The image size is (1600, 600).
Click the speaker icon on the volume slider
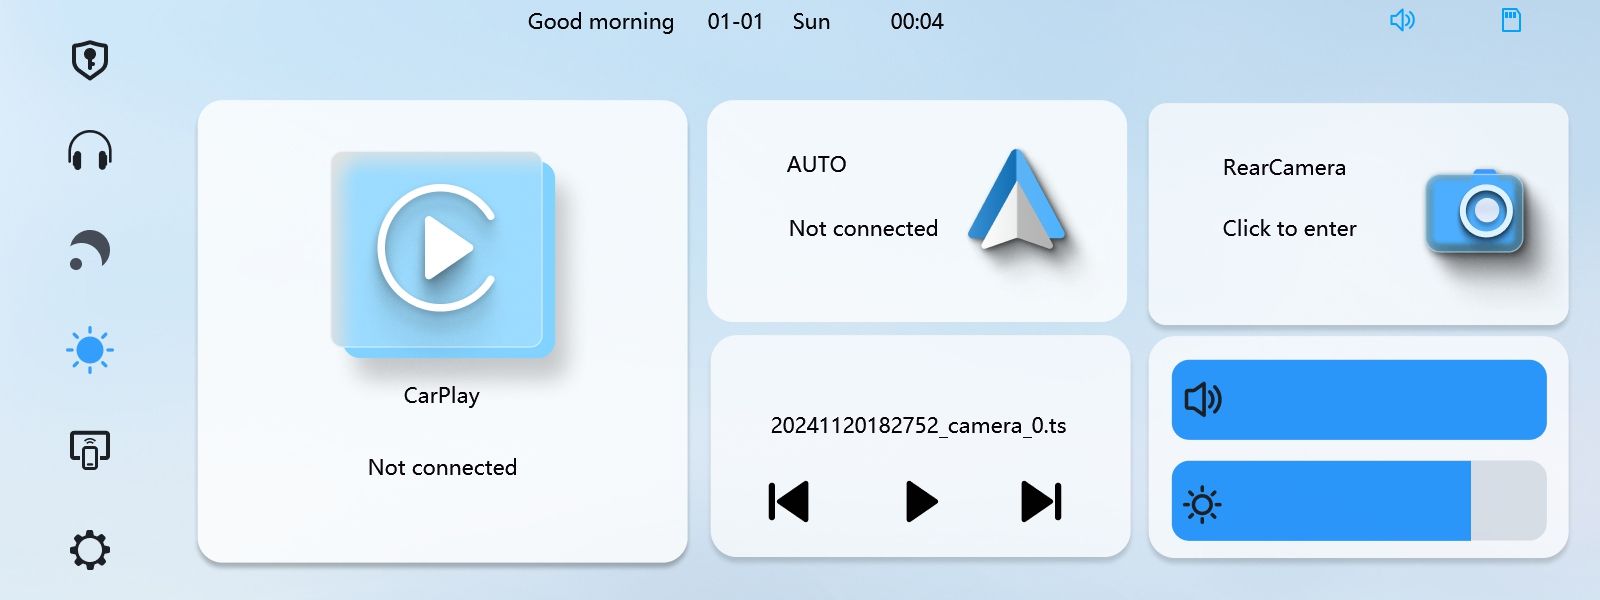click(x=1203, y=400)
